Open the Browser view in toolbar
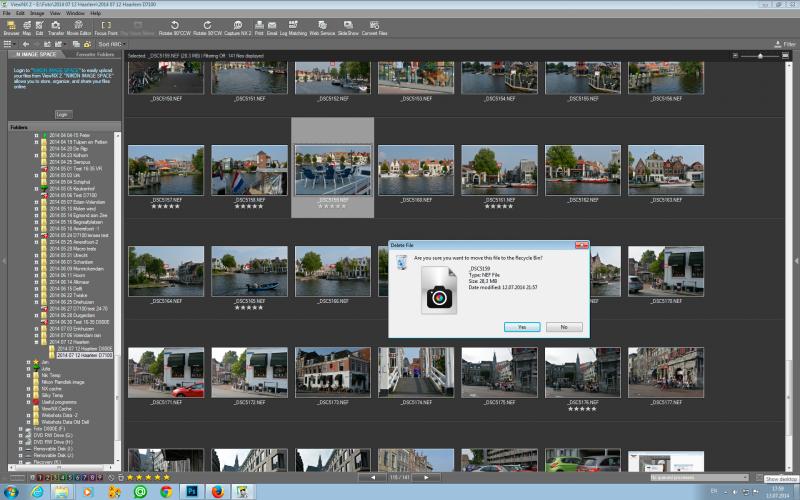 coord(11,28)
